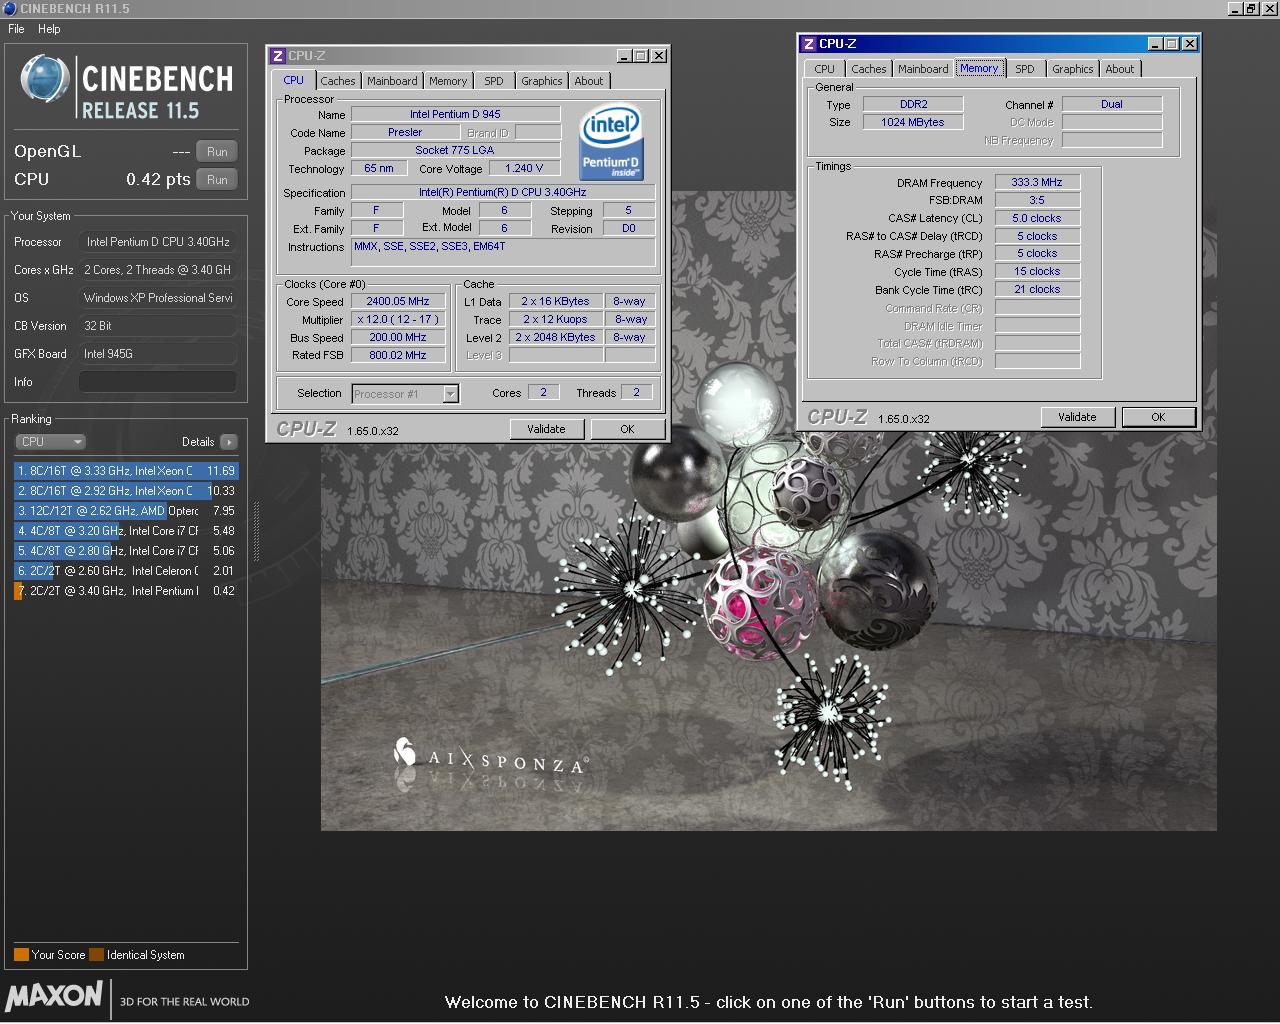This screenshot has width=1280, height=1024.
Task: Click the Info input field
Action: point(158,382)
